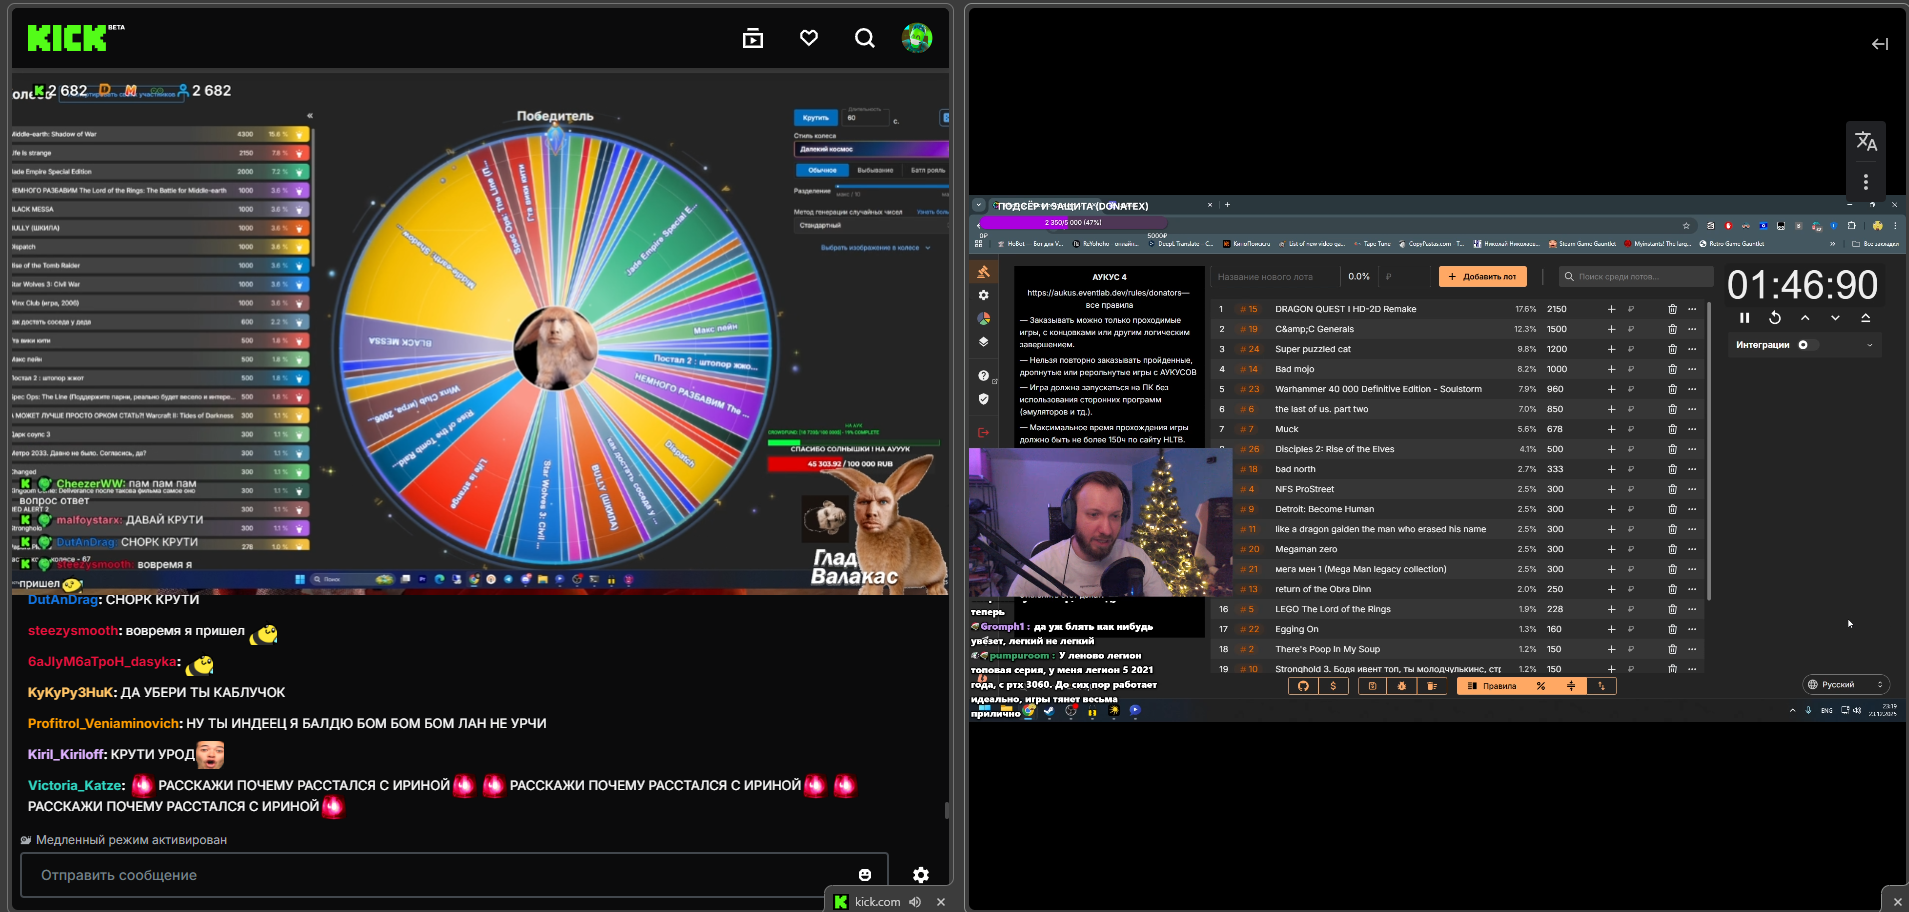The height and width of the screenshot is (912, 1909).
Task: Open the Все закладки bookmarks folder
Action: click(1875, 244)
